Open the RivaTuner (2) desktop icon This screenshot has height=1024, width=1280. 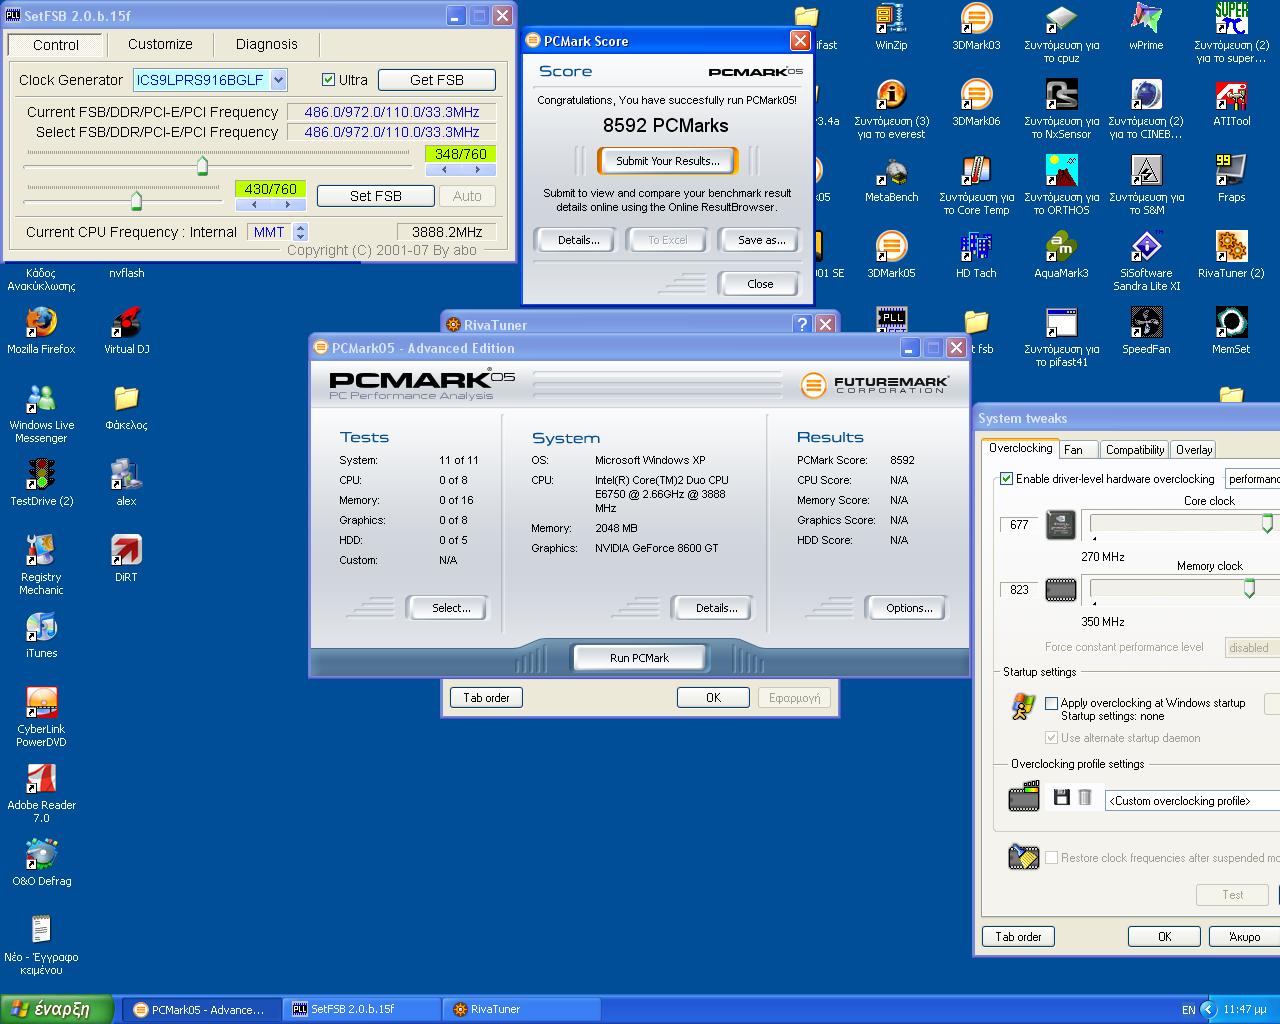1231,255
